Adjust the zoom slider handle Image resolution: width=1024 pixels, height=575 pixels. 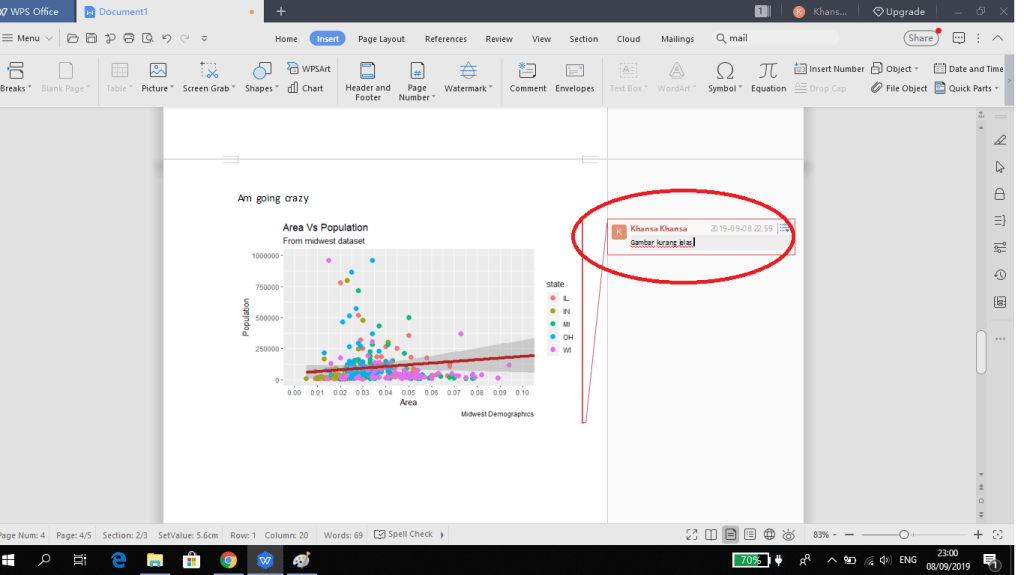904,534
